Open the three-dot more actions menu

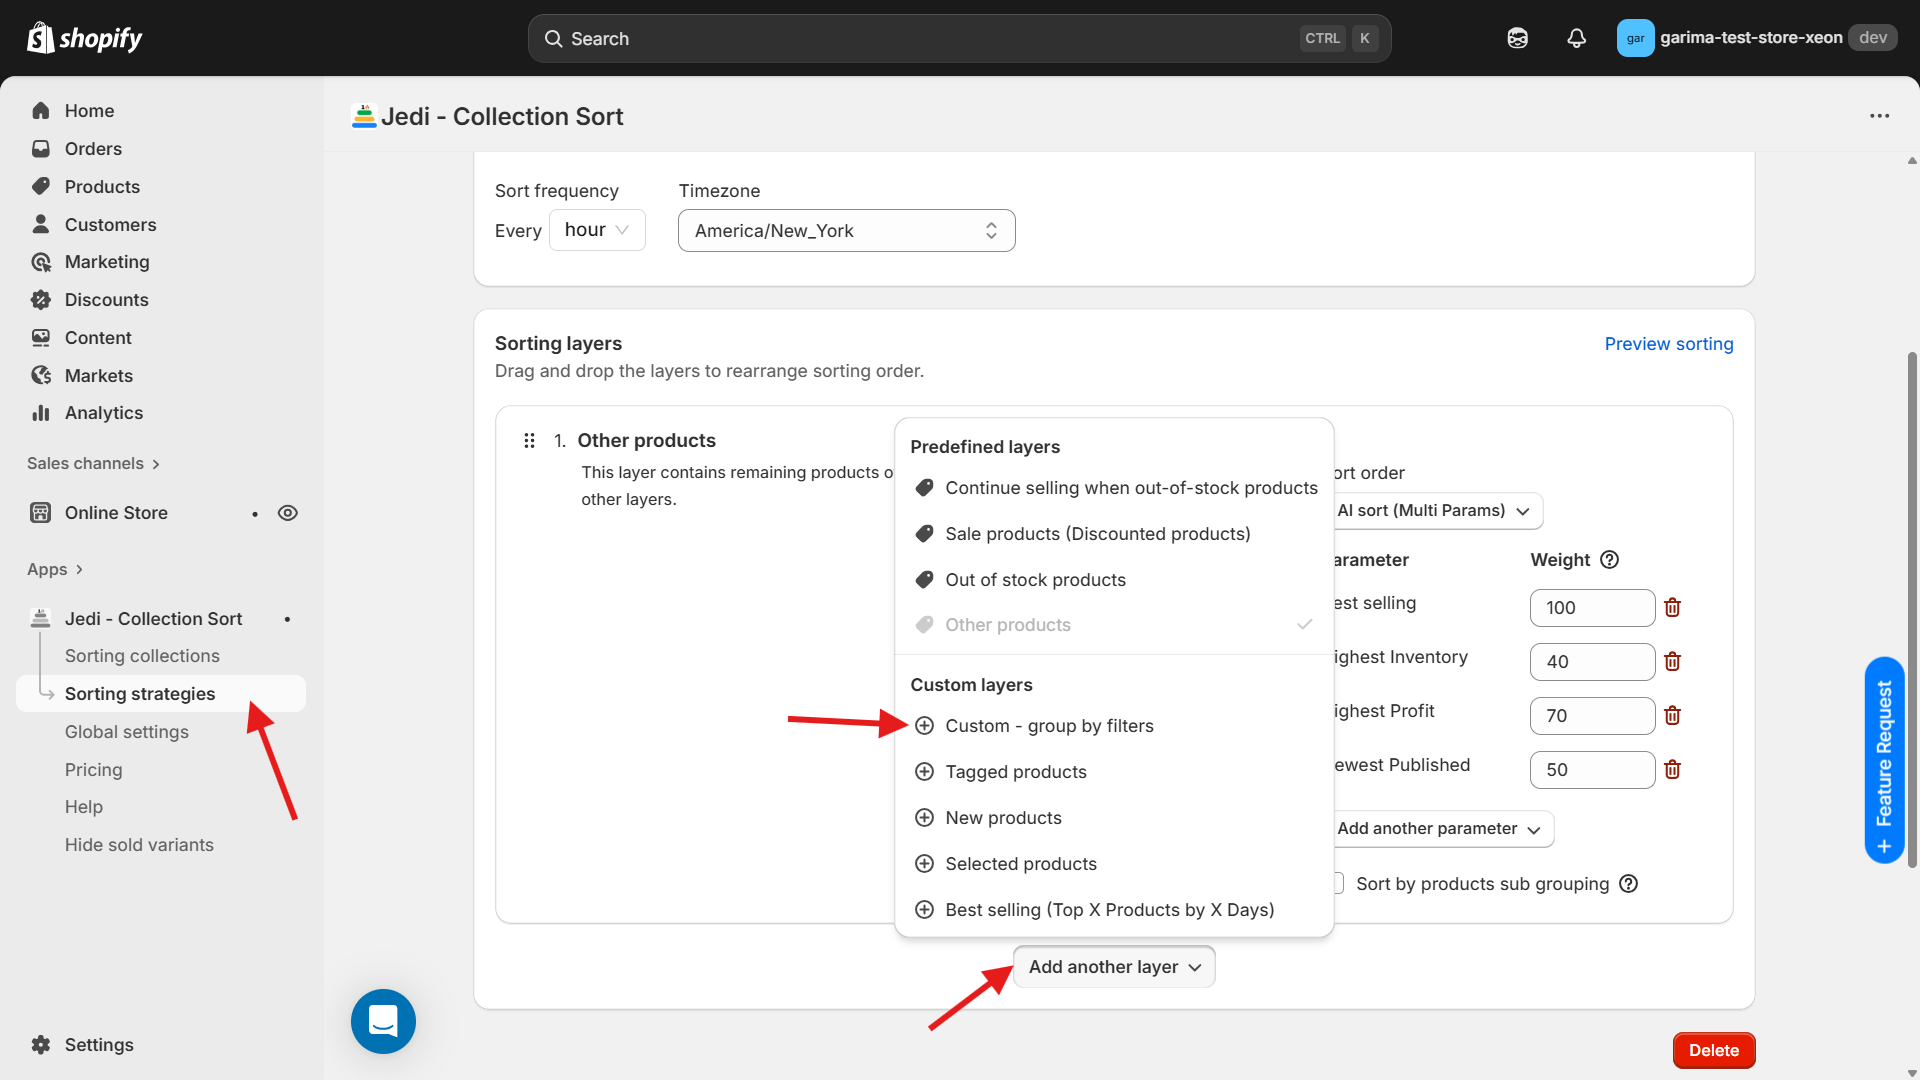[1879, 116]
